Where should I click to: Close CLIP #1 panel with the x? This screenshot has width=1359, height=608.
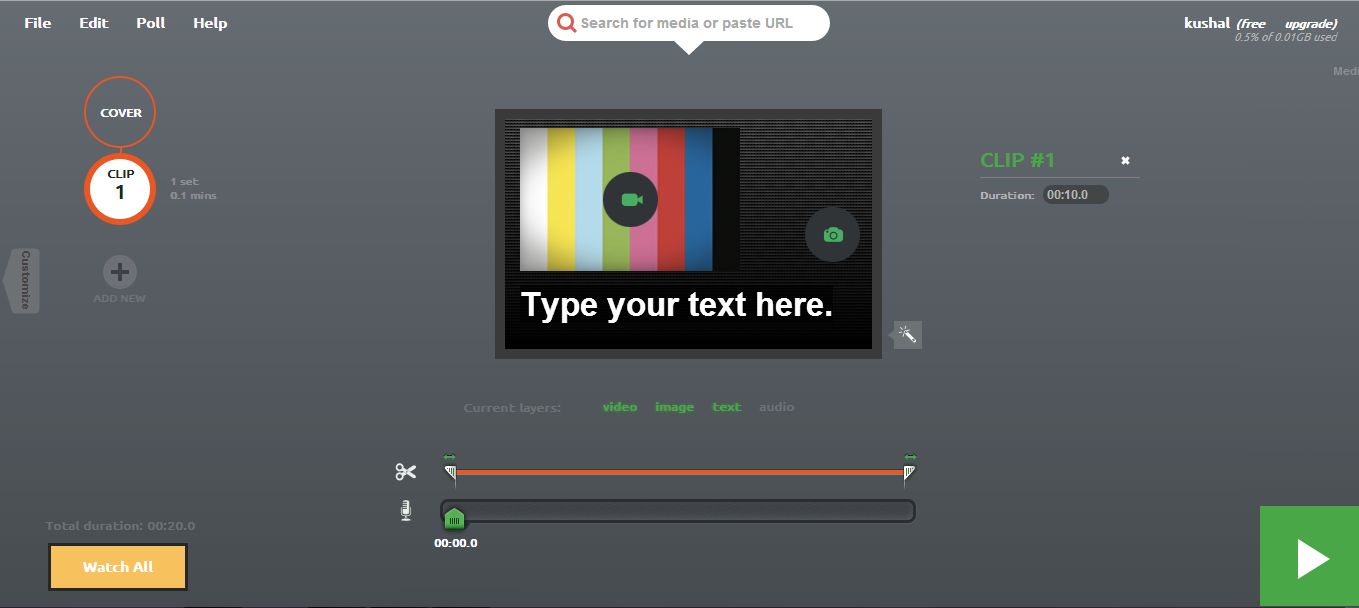pos(1125,160)
